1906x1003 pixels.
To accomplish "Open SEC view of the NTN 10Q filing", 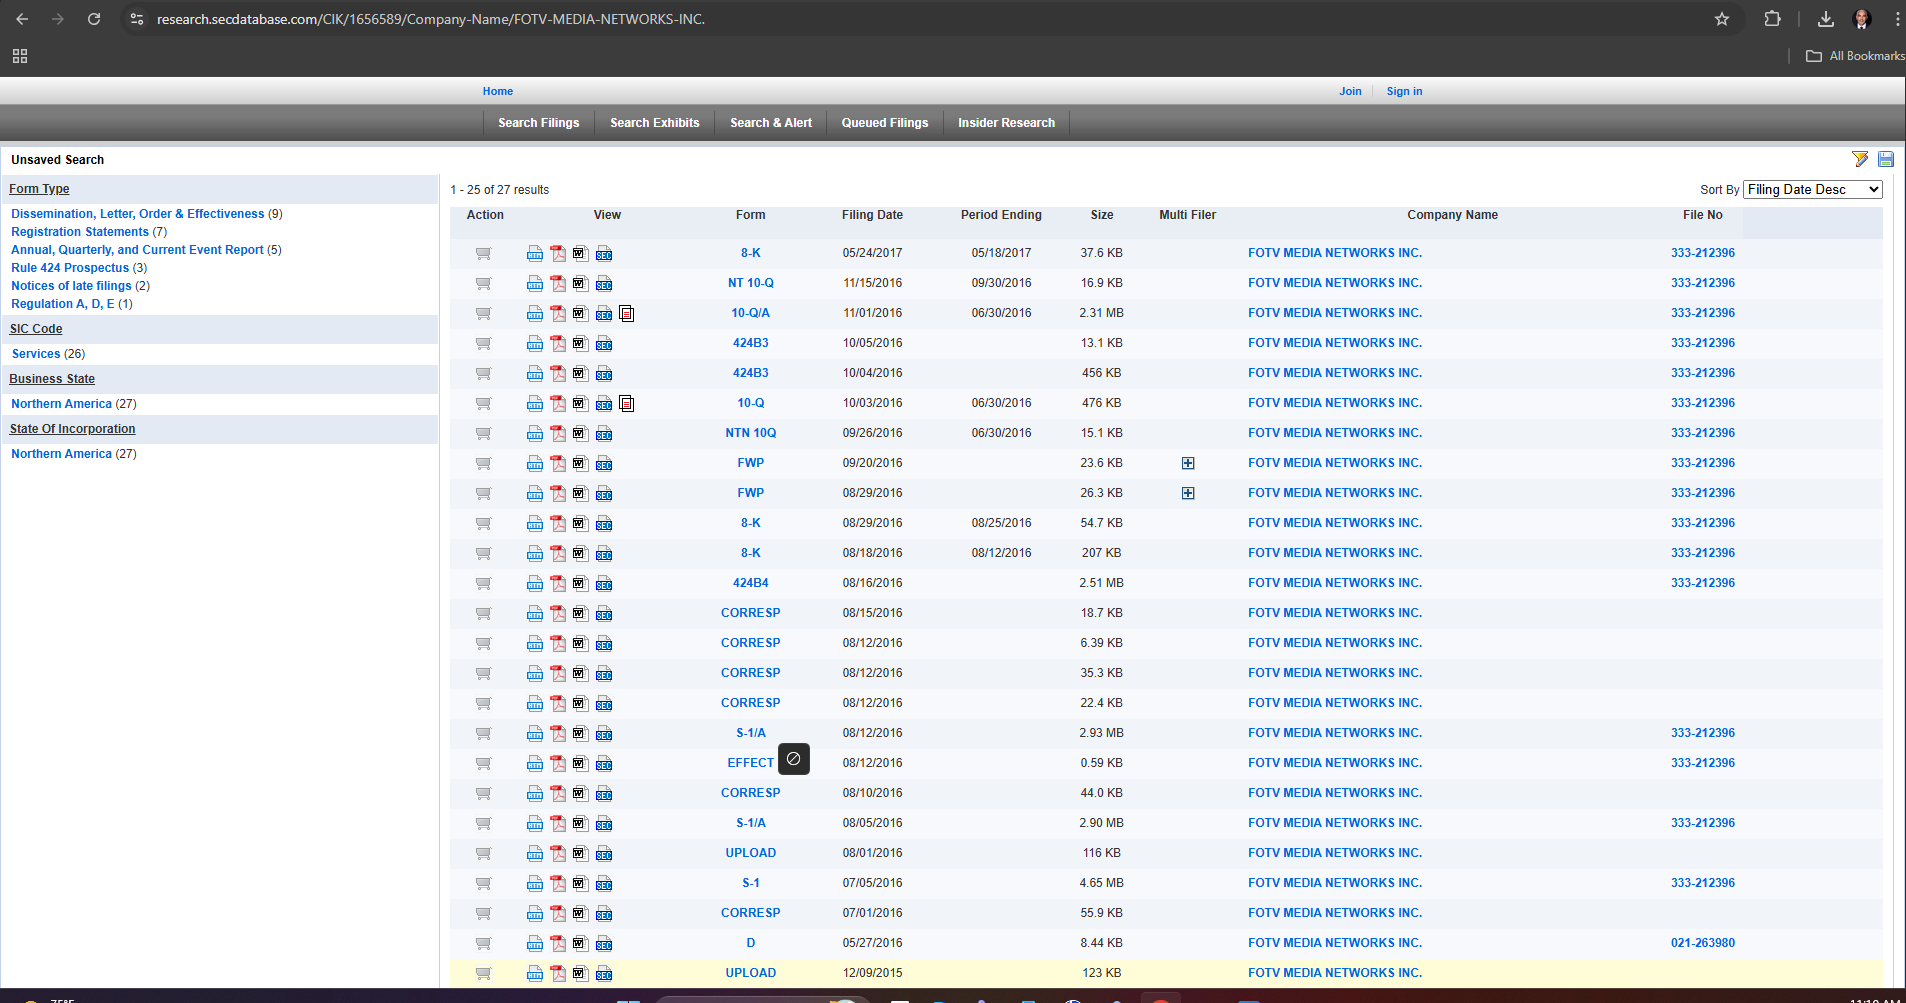I will [x=604, y=434].
